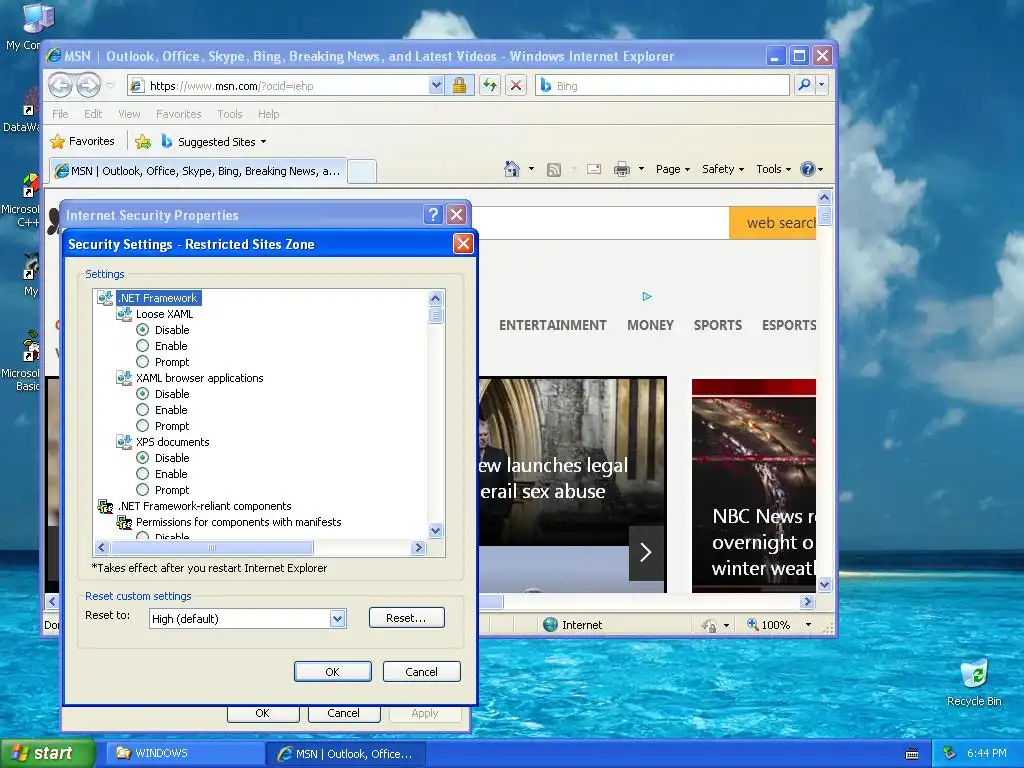
Task: Open the Favorites menu in the menu bar
Action: coord(178,114)
